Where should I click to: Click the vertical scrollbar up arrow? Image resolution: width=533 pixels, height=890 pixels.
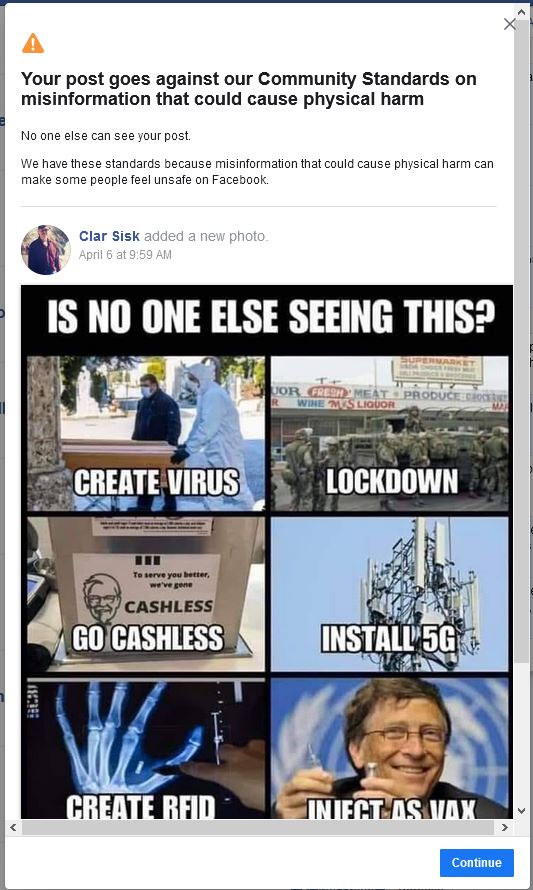pyautogui.click(x=522, y=11)
